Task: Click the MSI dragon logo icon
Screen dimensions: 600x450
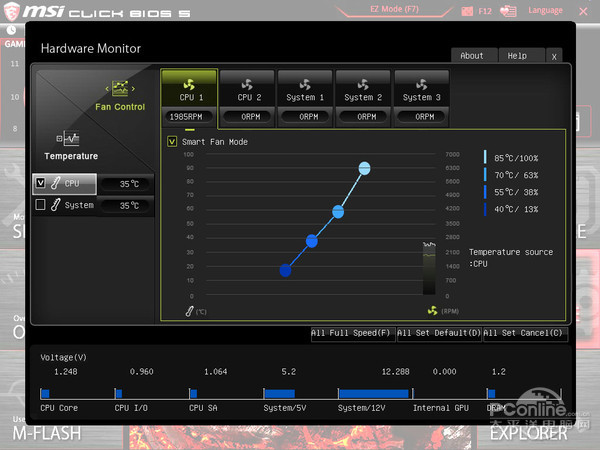Action: pyautogui.click(x=11, y=11)
